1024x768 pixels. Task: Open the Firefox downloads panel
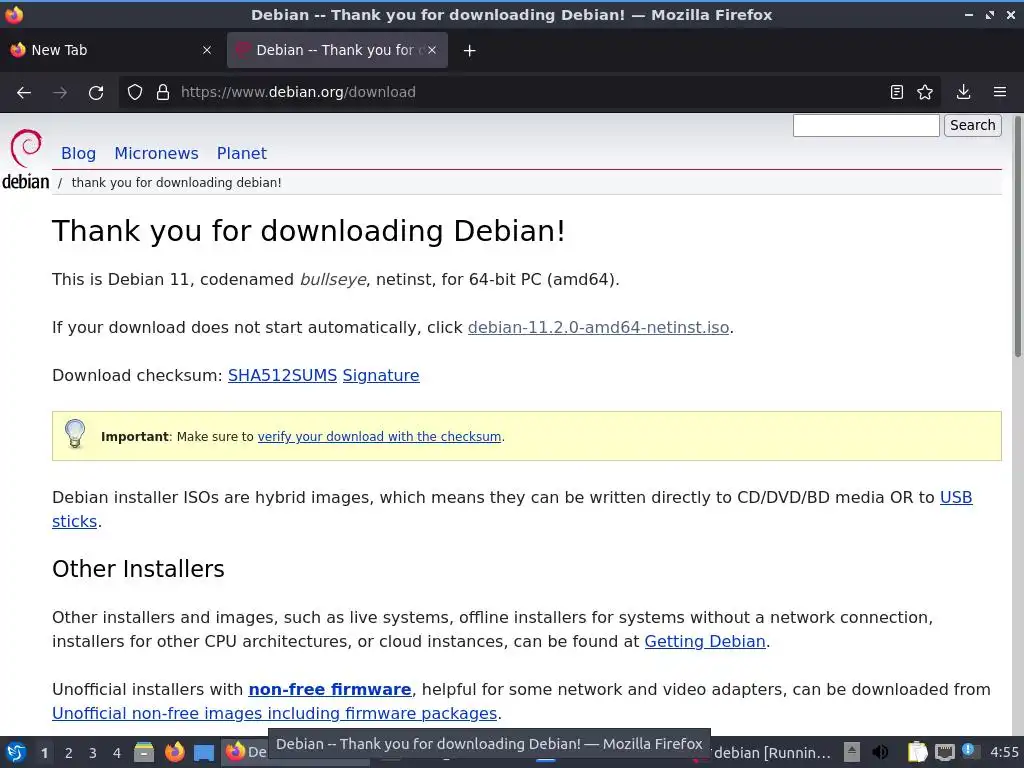pos(963,92)
